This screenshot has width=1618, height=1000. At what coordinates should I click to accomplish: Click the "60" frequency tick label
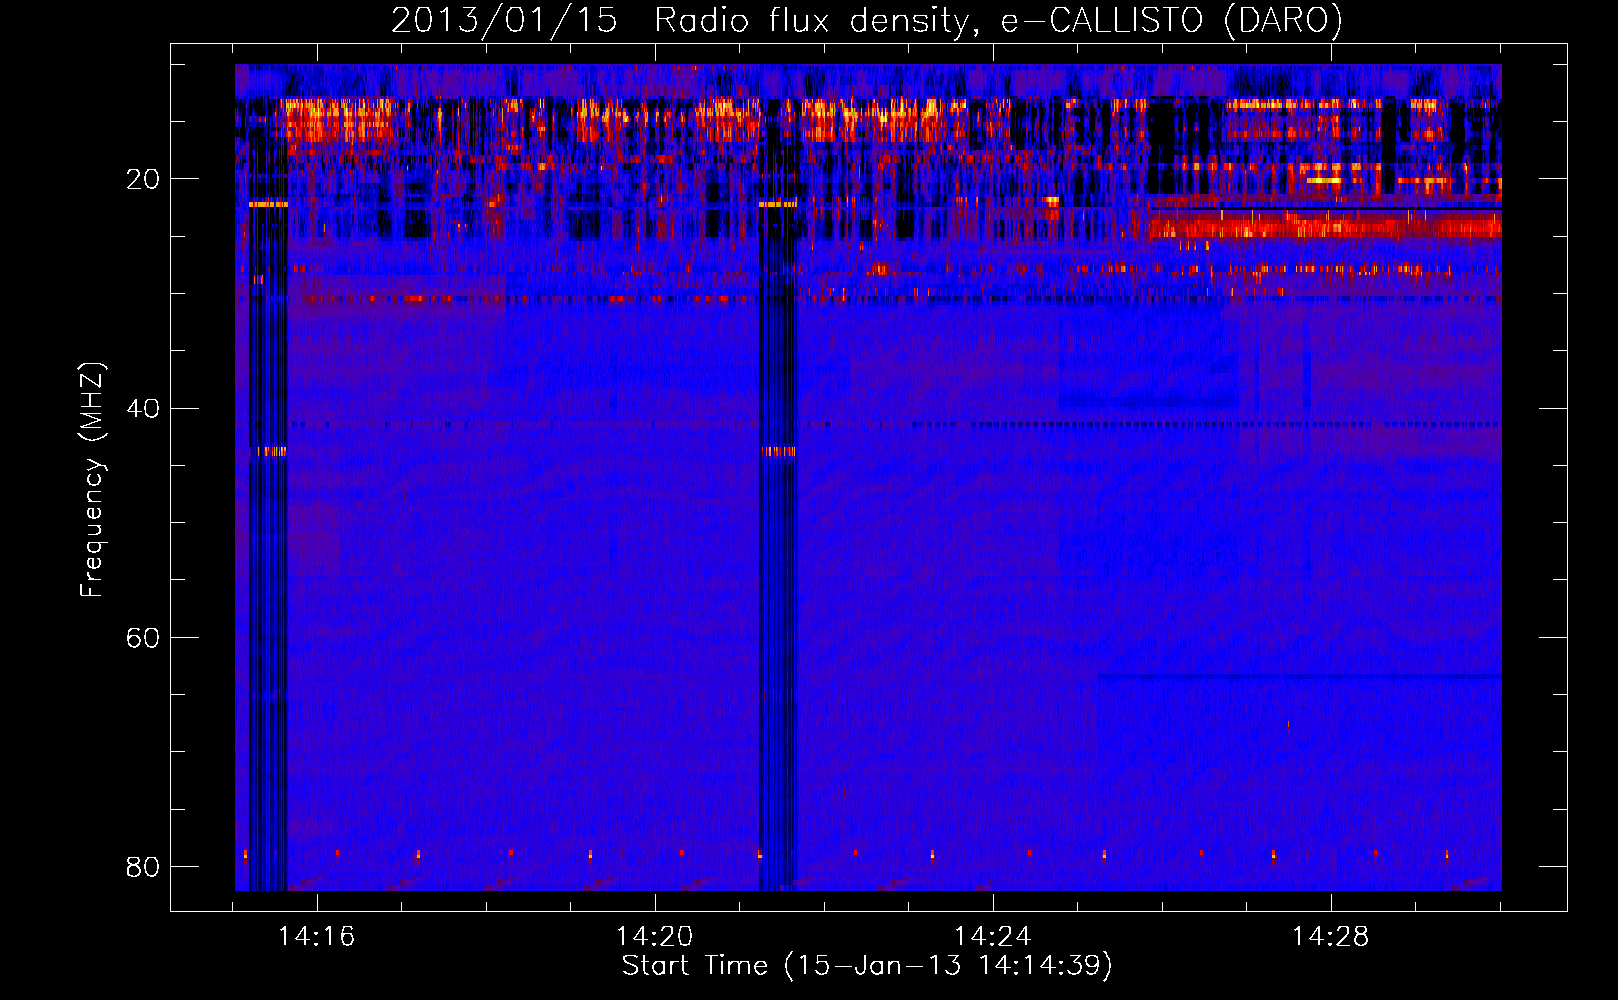click(143, 638)
